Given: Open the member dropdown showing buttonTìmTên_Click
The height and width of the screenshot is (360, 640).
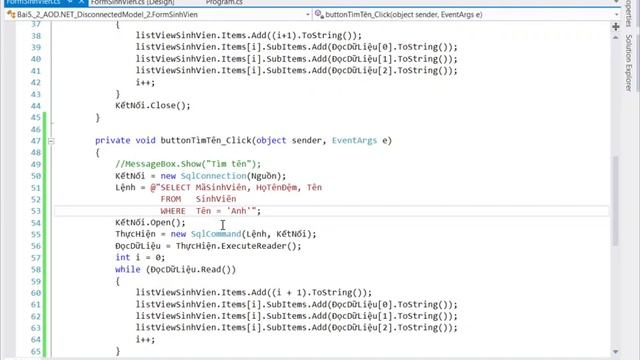Looking at the screenshot, I should (x=467, y=15).
